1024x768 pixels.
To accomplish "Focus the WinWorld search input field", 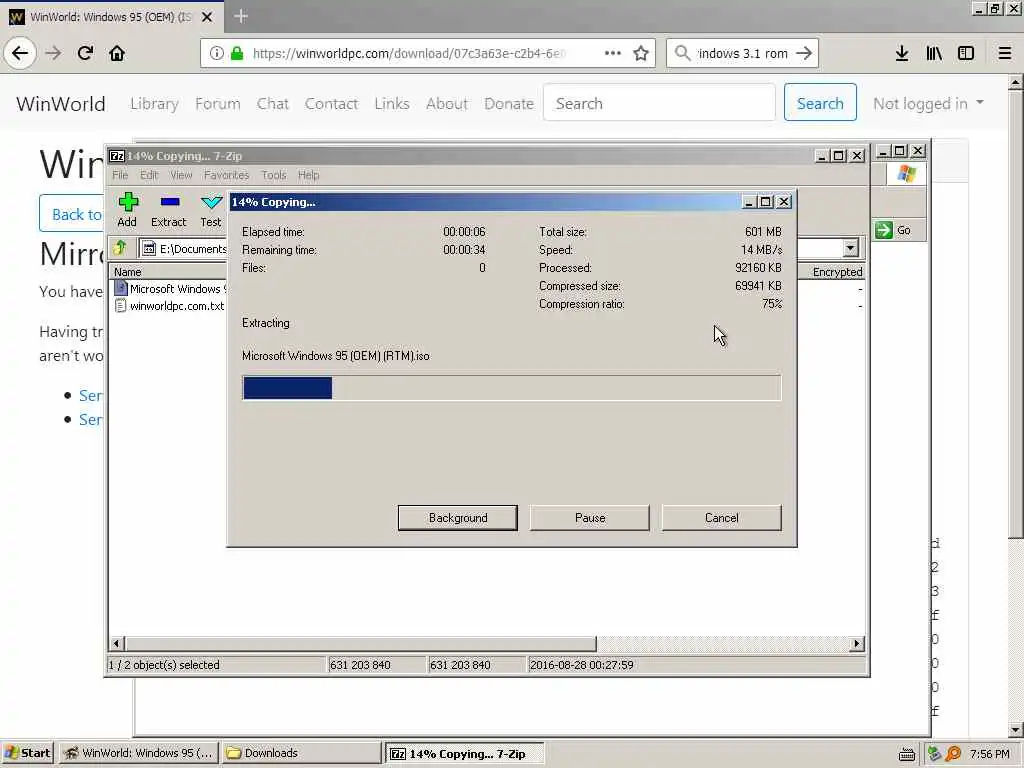I will click(659, 103).
